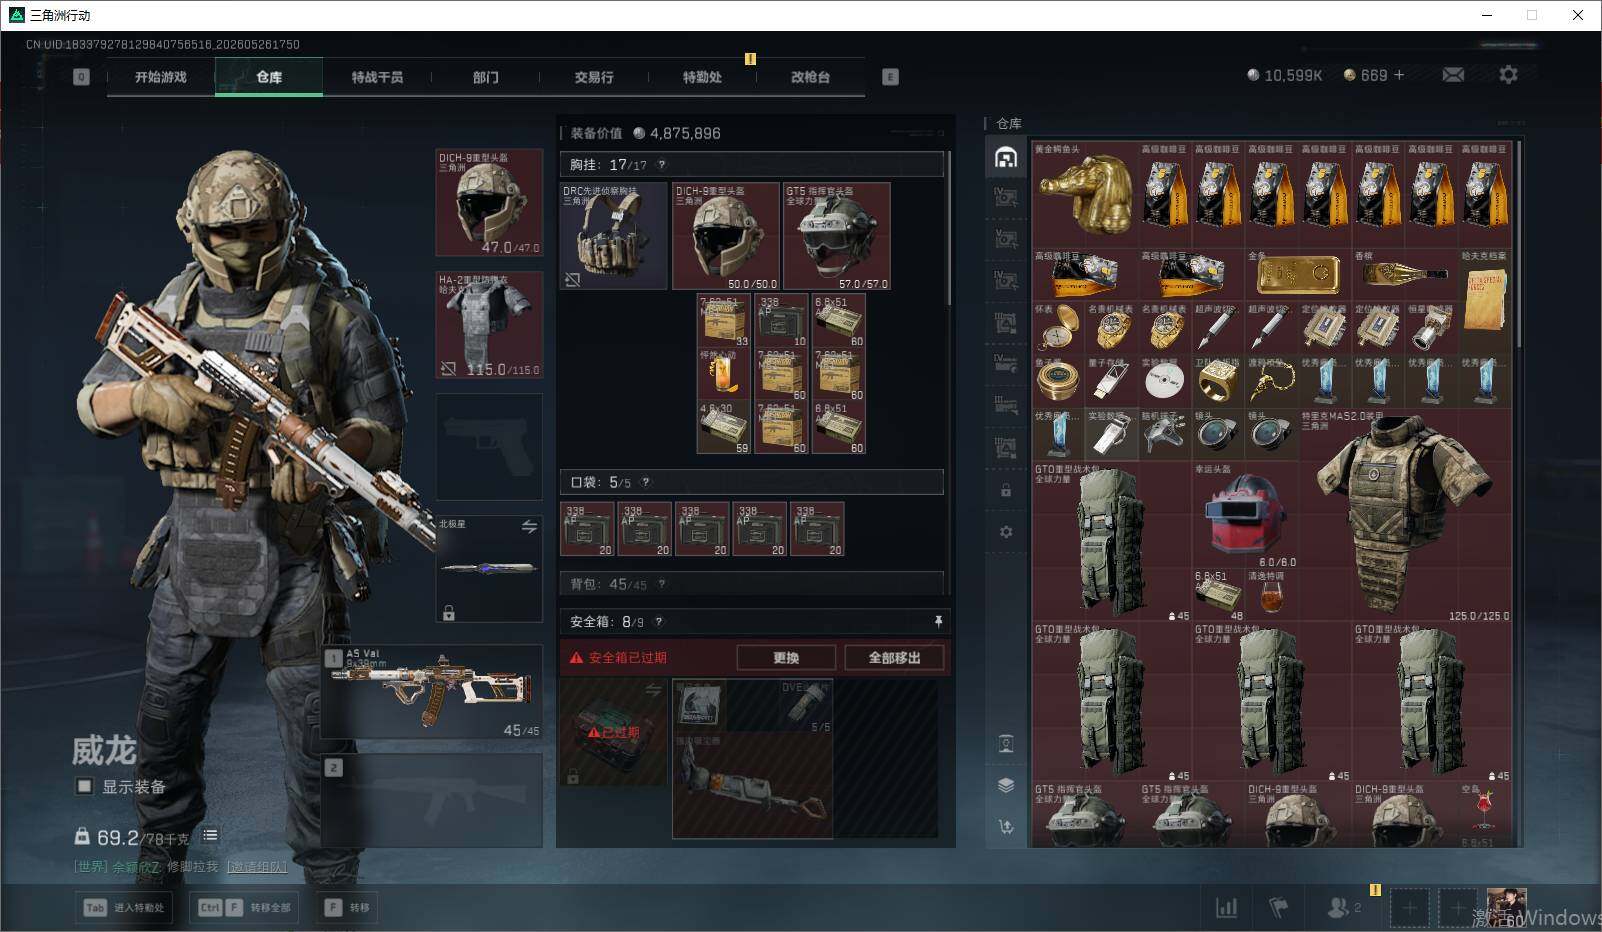
Task: Select the 北极星 knife slot
Action: [x=490, y=568]
